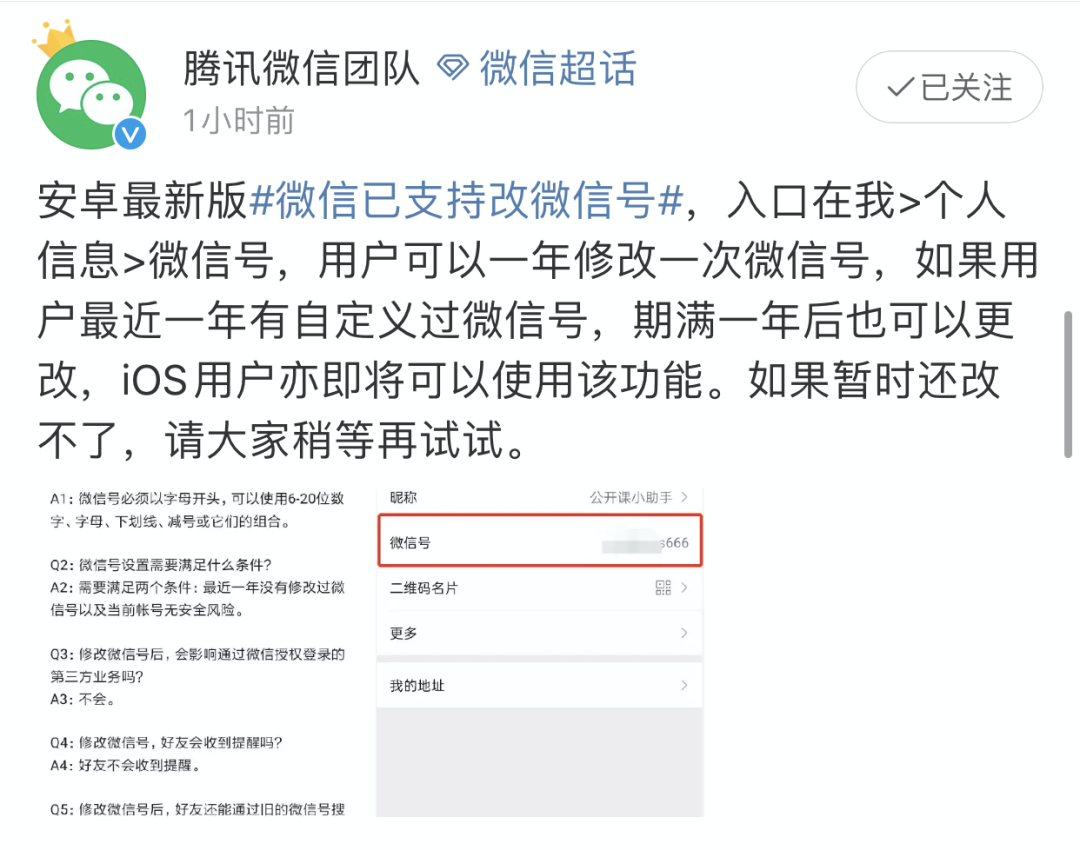Image resolution: width=1080 pixels, height=850 pixels.
Task: Select the 更多 menu row
Action: [x=539, y=633]
